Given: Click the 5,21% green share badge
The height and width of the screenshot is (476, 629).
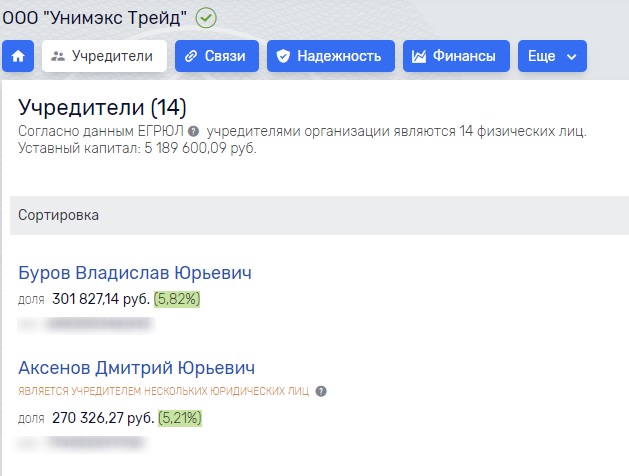Looking at the screenshot, I should coord(180,418).
